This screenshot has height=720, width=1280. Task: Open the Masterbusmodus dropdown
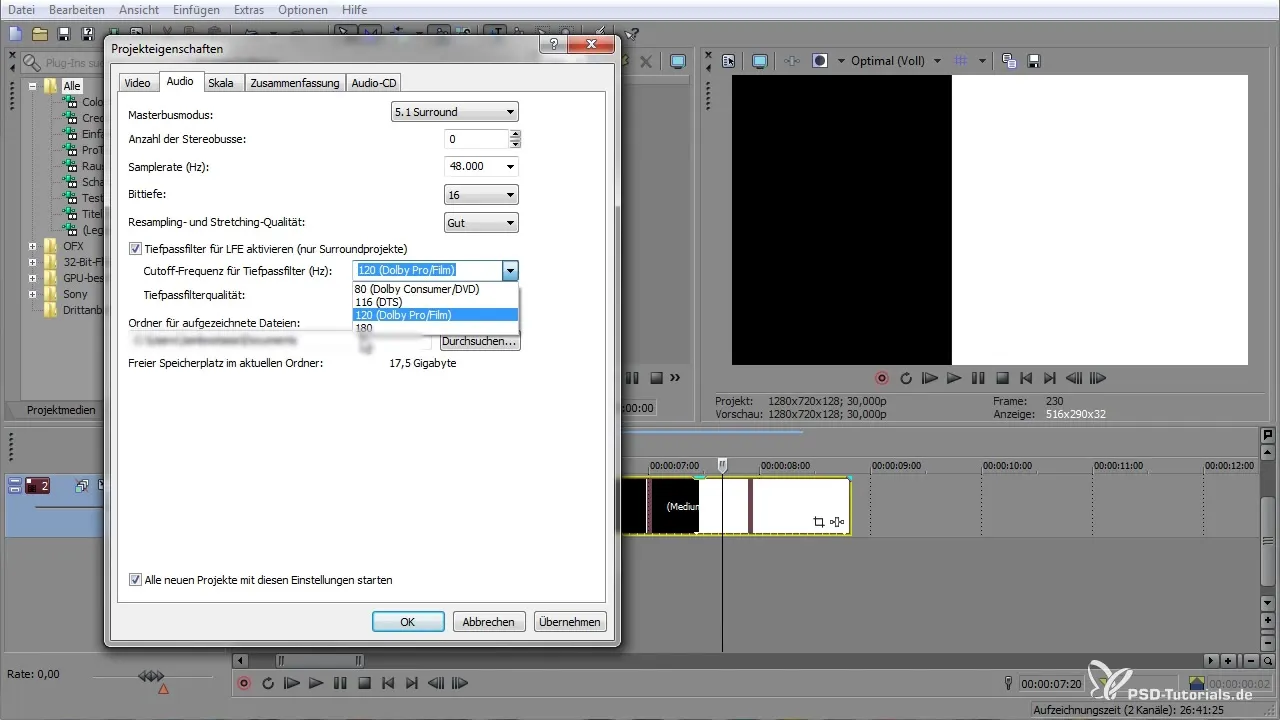point(455,113)
